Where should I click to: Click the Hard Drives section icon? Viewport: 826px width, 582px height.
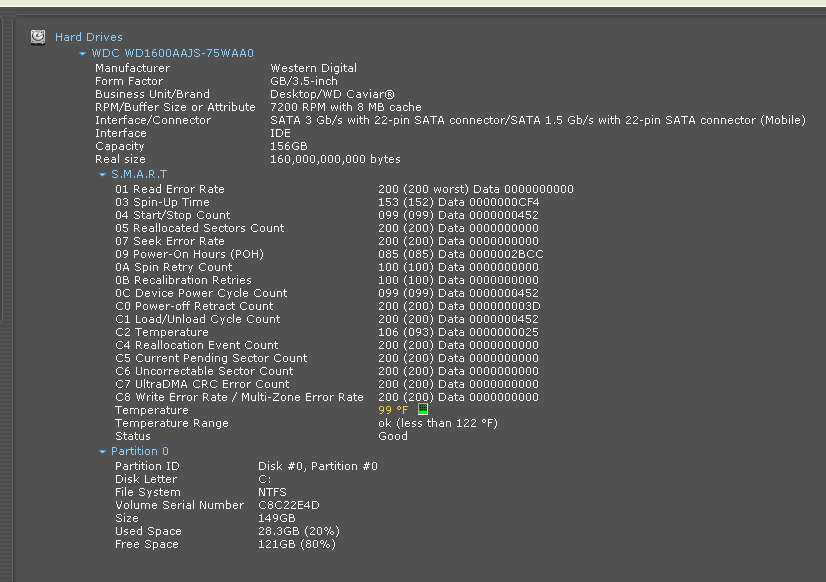click(38, 37)
